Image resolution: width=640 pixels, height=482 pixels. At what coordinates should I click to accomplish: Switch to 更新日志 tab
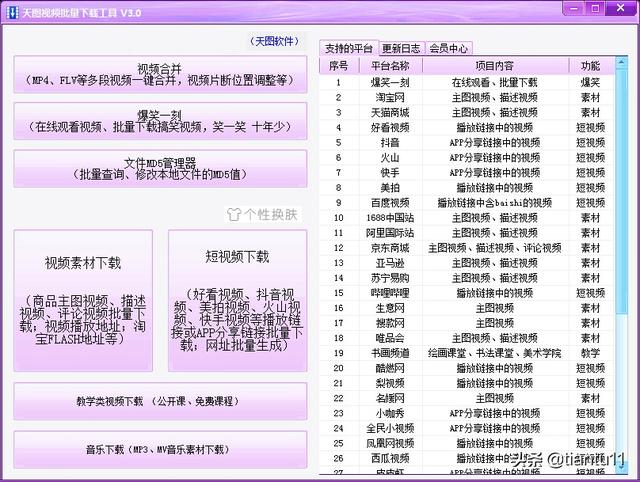401,49
